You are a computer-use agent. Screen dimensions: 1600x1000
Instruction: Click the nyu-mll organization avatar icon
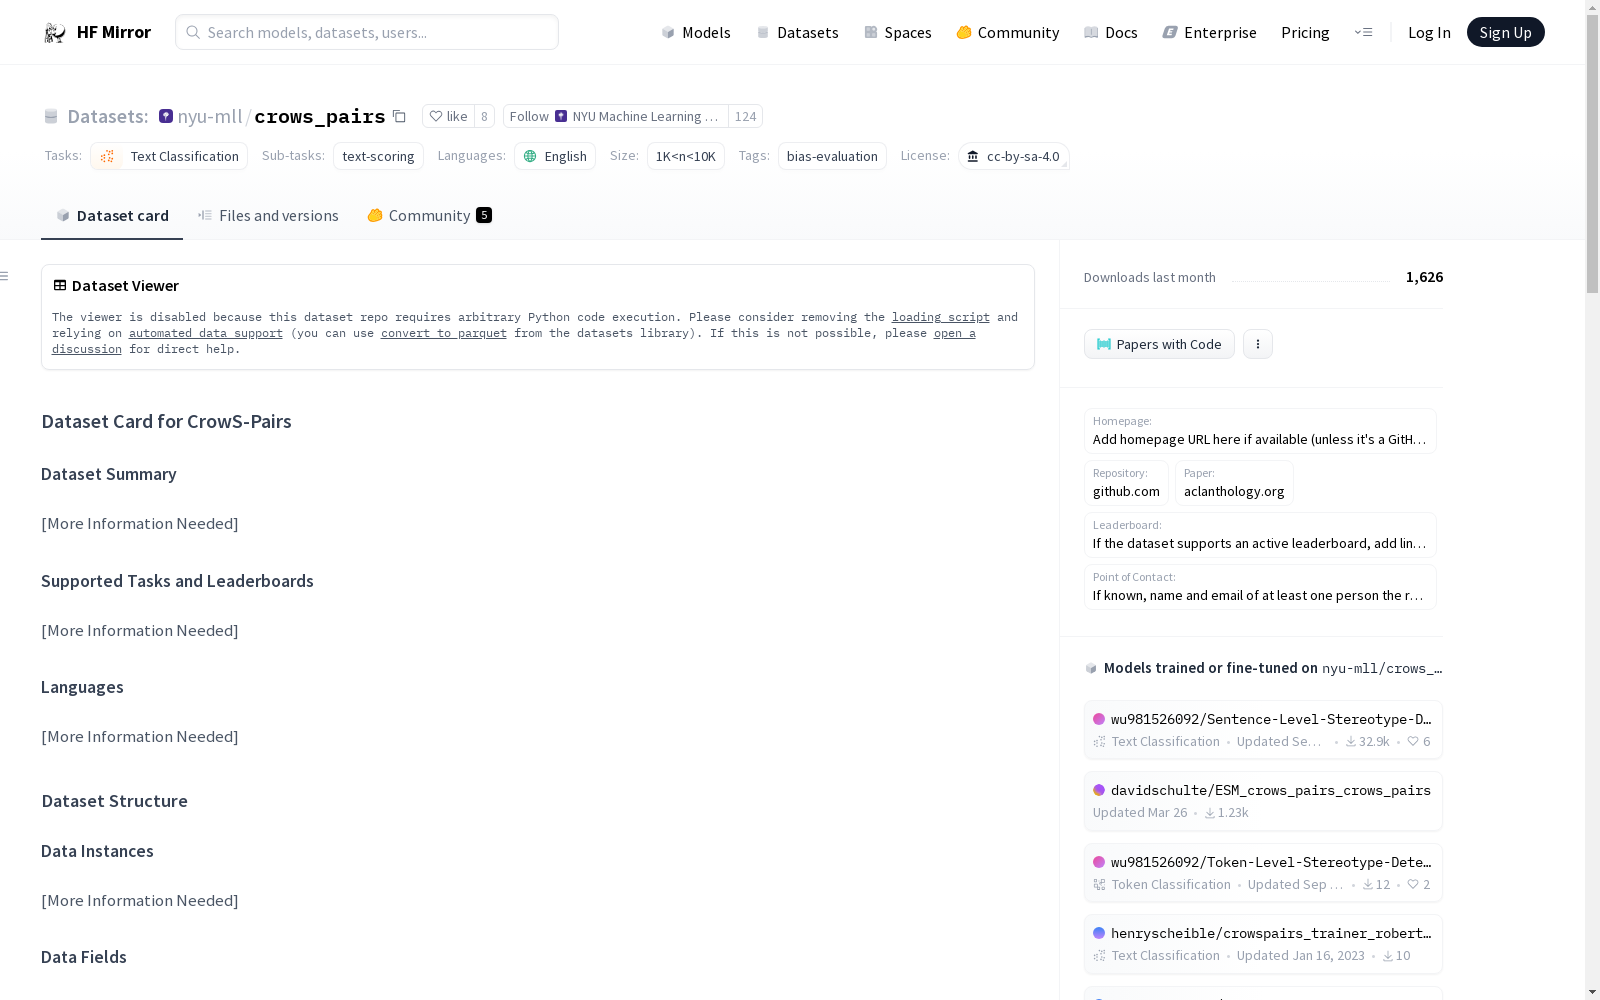(166, 116)
